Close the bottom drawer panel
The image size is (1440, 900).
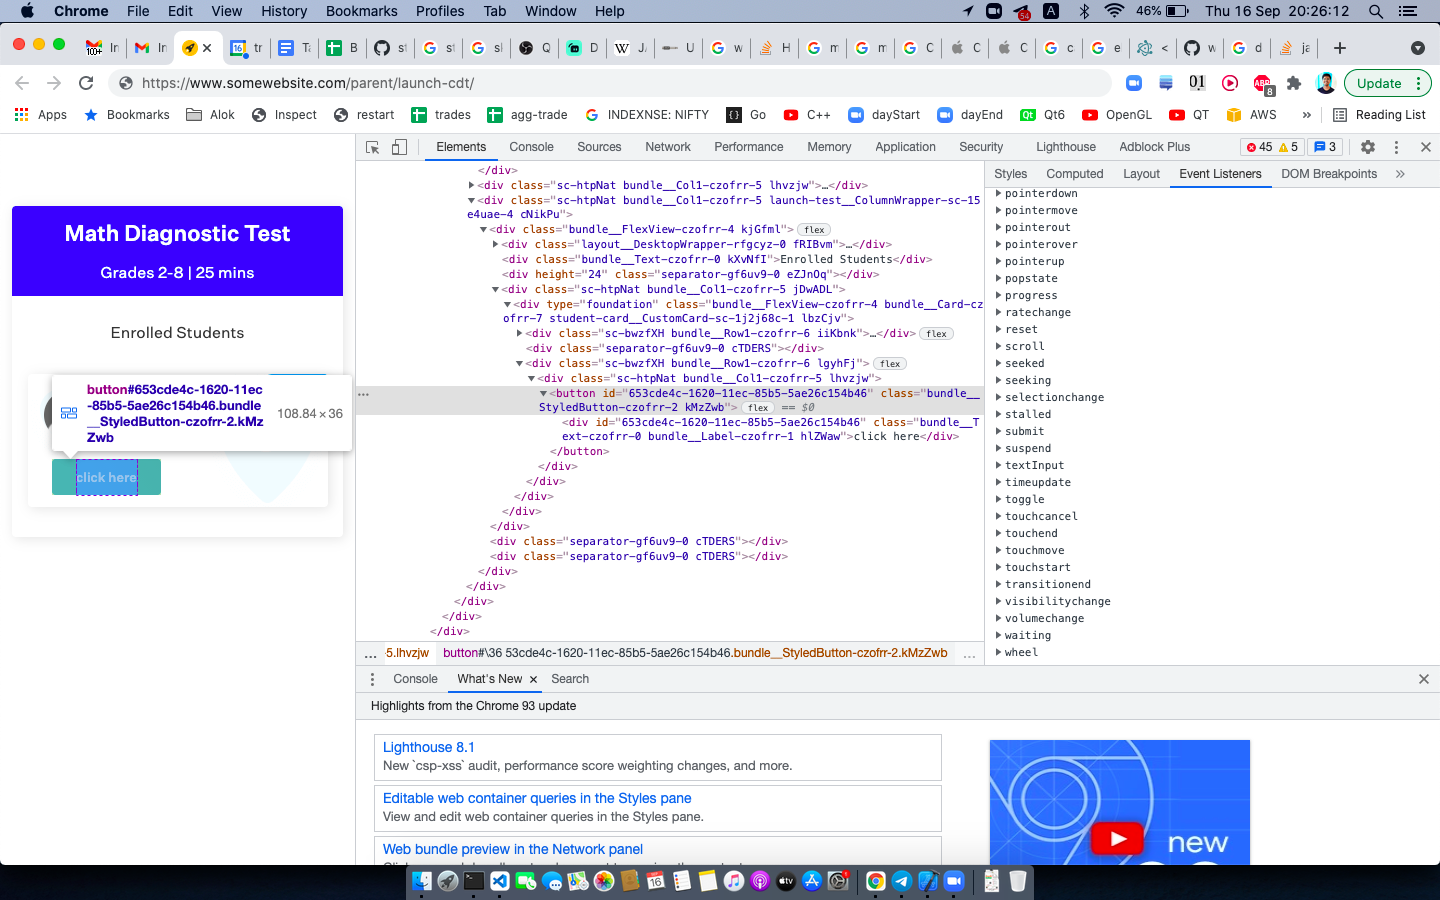[x=1424, y=679]
